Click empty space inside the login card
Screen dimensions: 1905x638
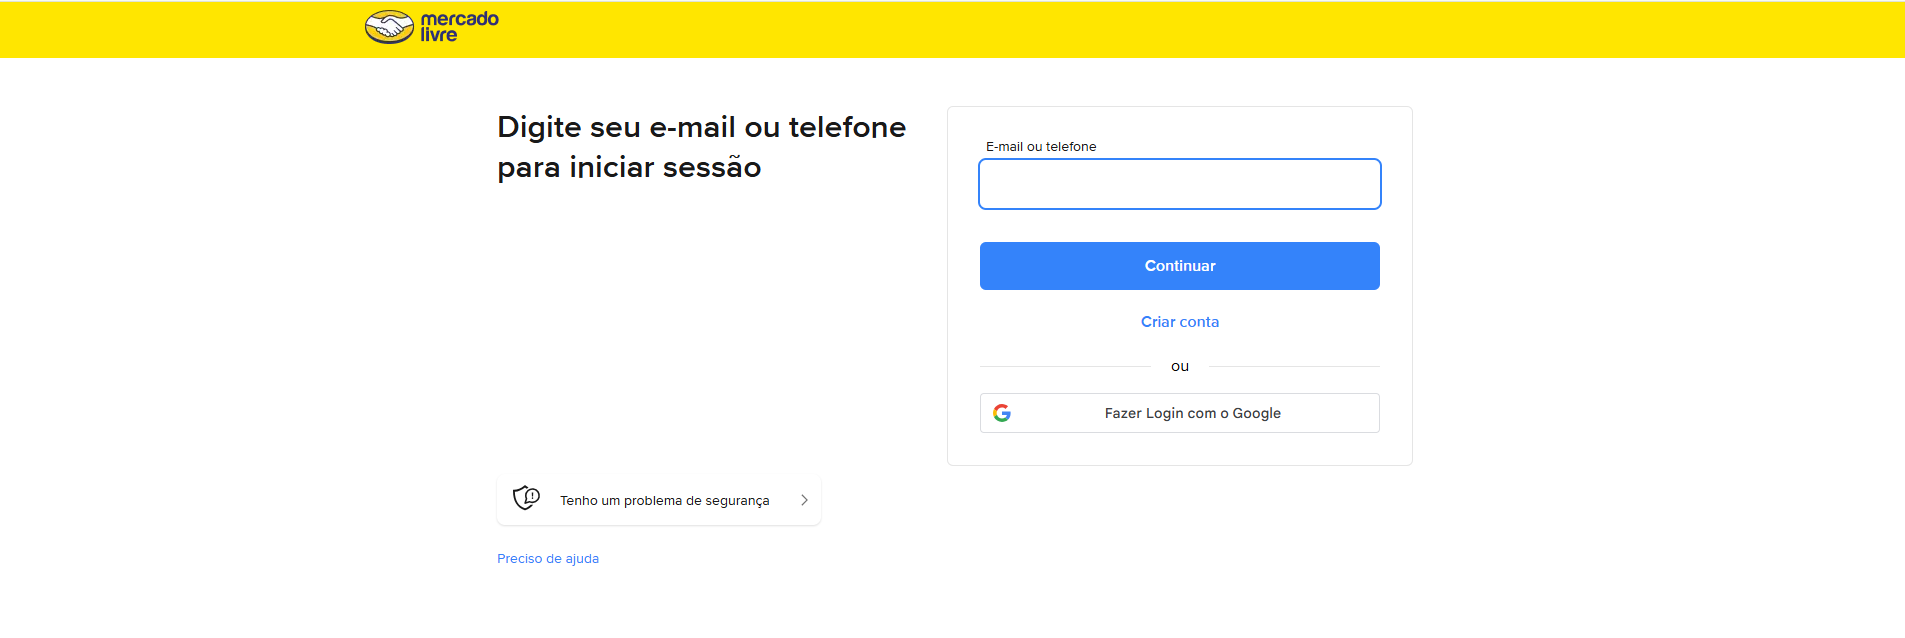click(1180, 448)
